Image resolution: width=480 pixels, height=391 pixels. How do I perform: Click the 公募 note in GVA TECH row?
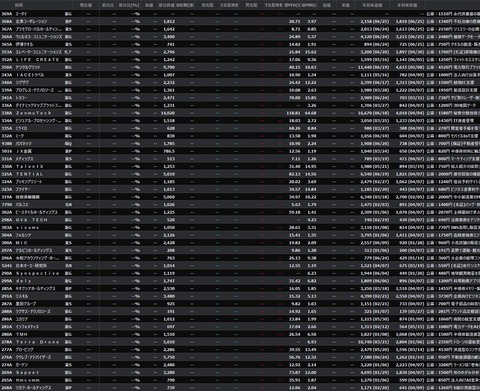point(453,220)
